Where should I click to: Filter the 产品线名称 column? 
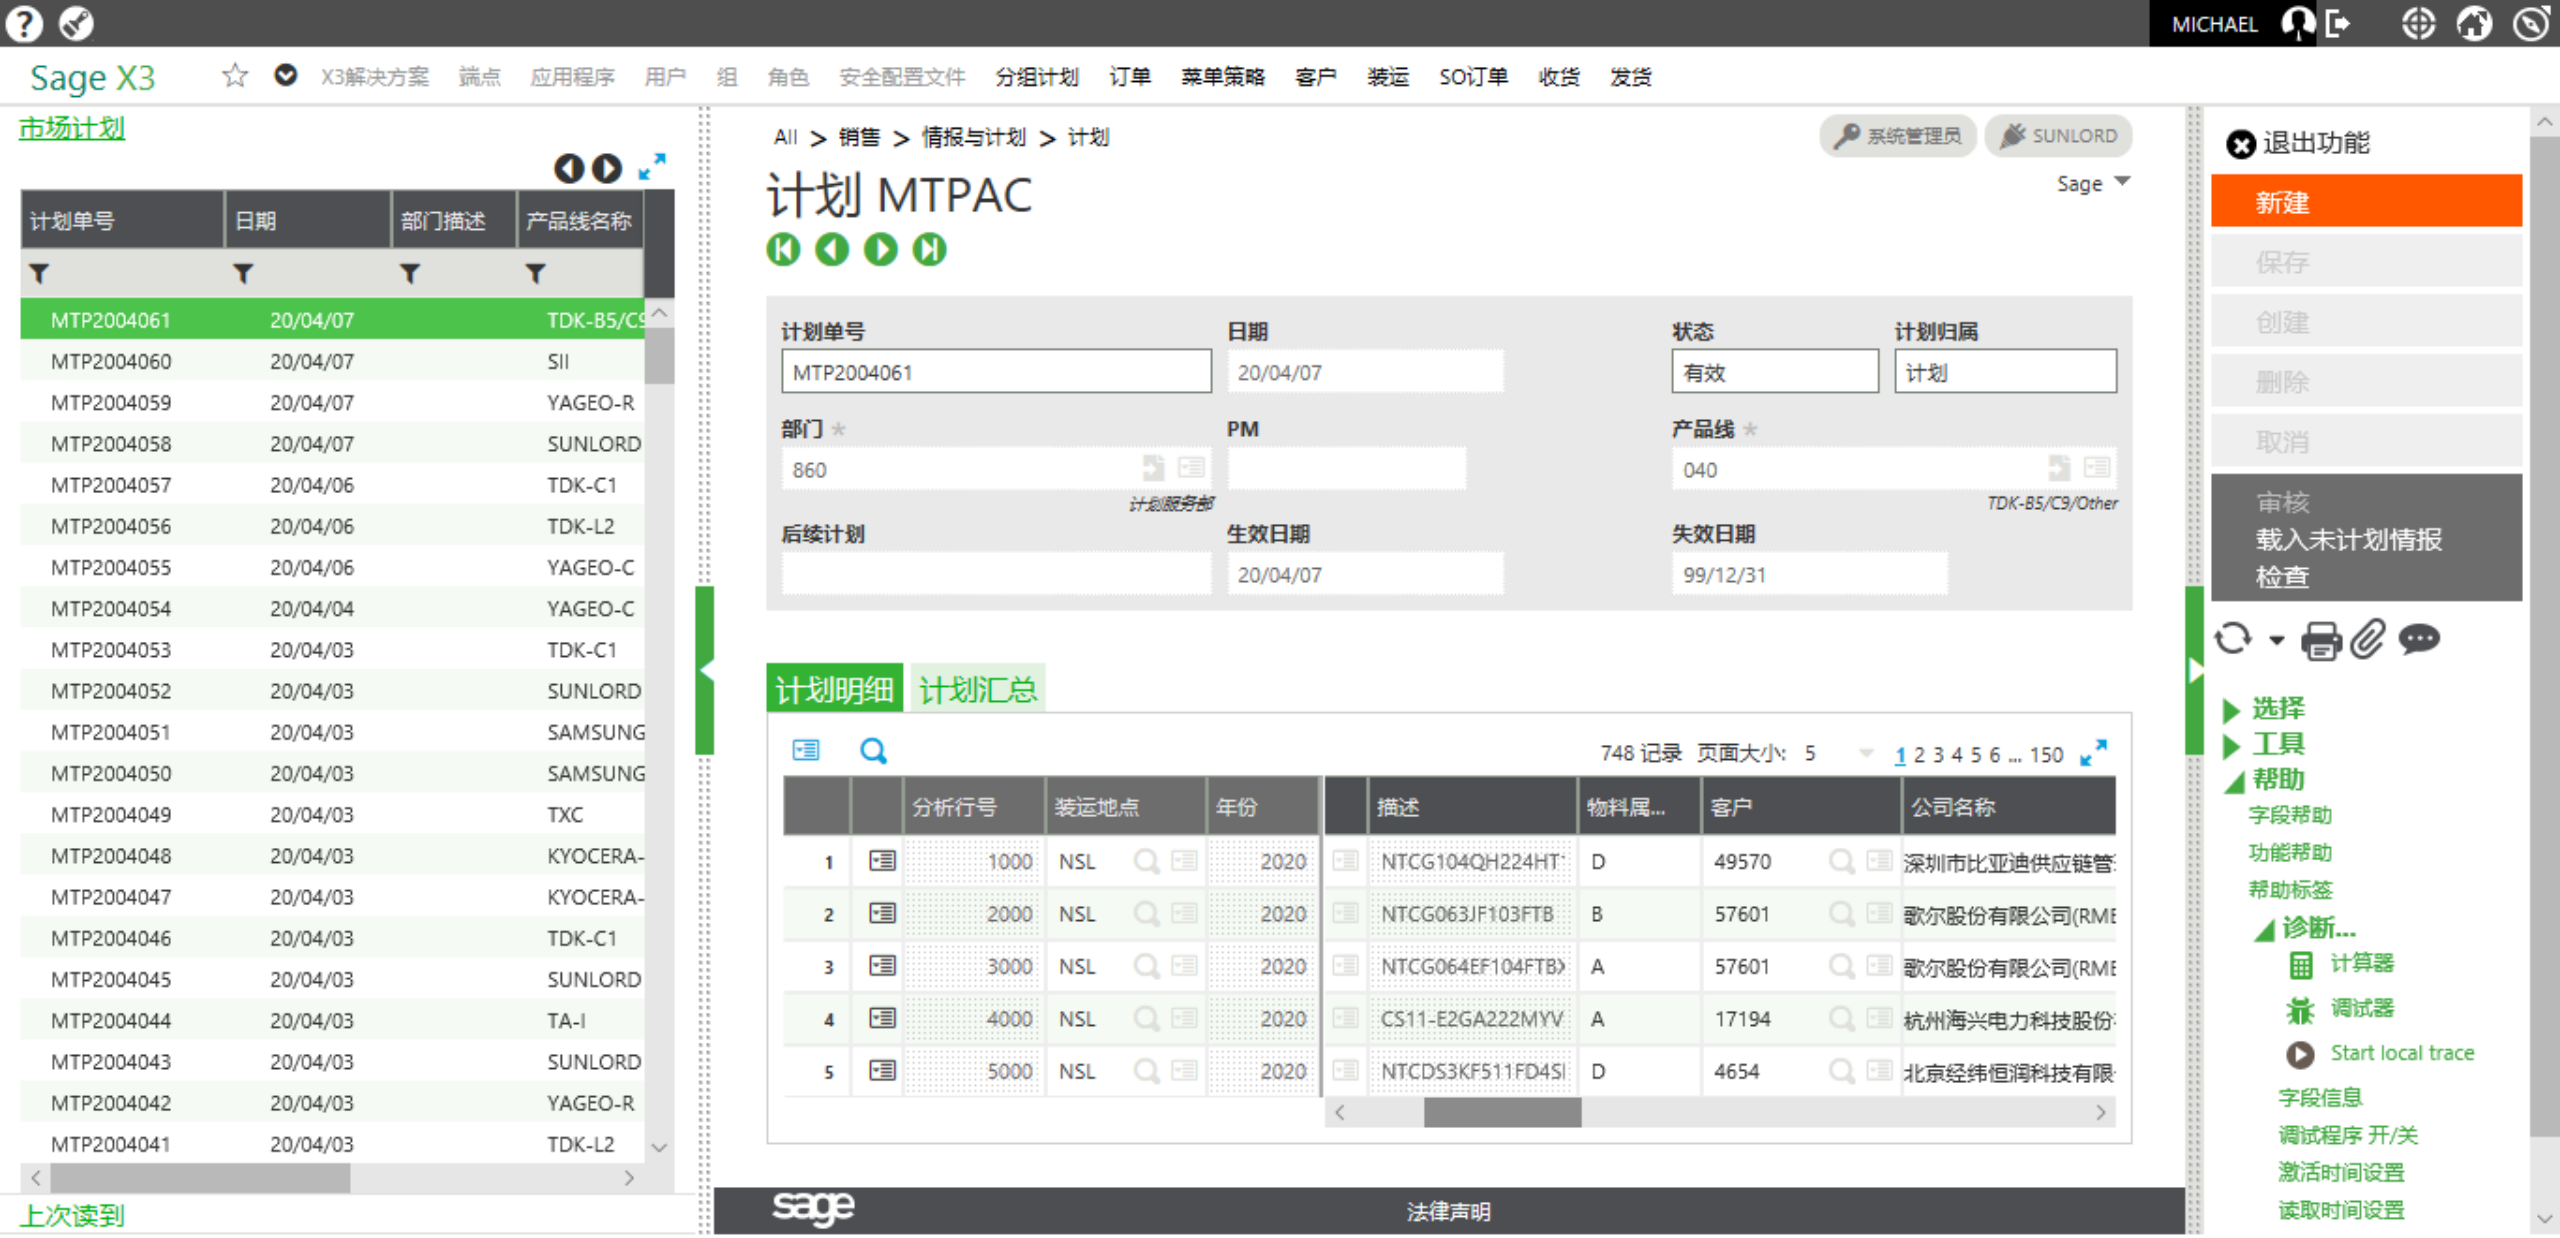tap(536, 273)
